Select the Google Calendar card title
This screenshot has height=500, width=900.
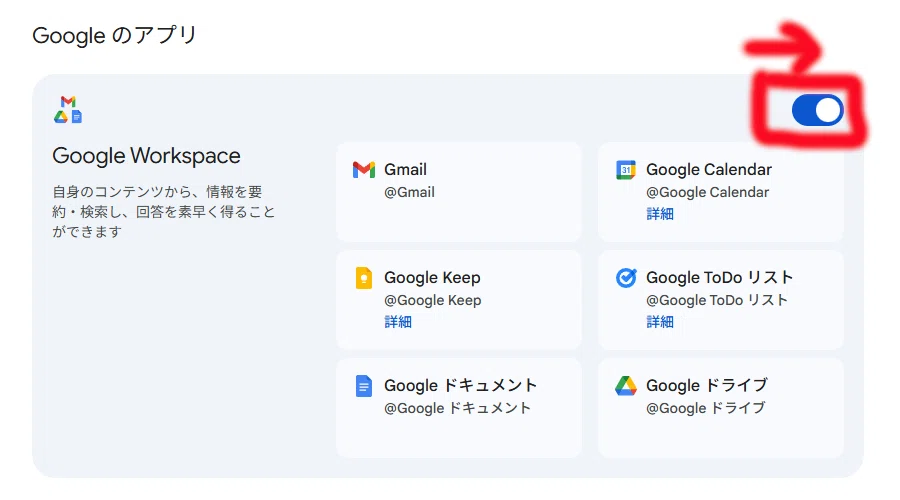(709, 170)
